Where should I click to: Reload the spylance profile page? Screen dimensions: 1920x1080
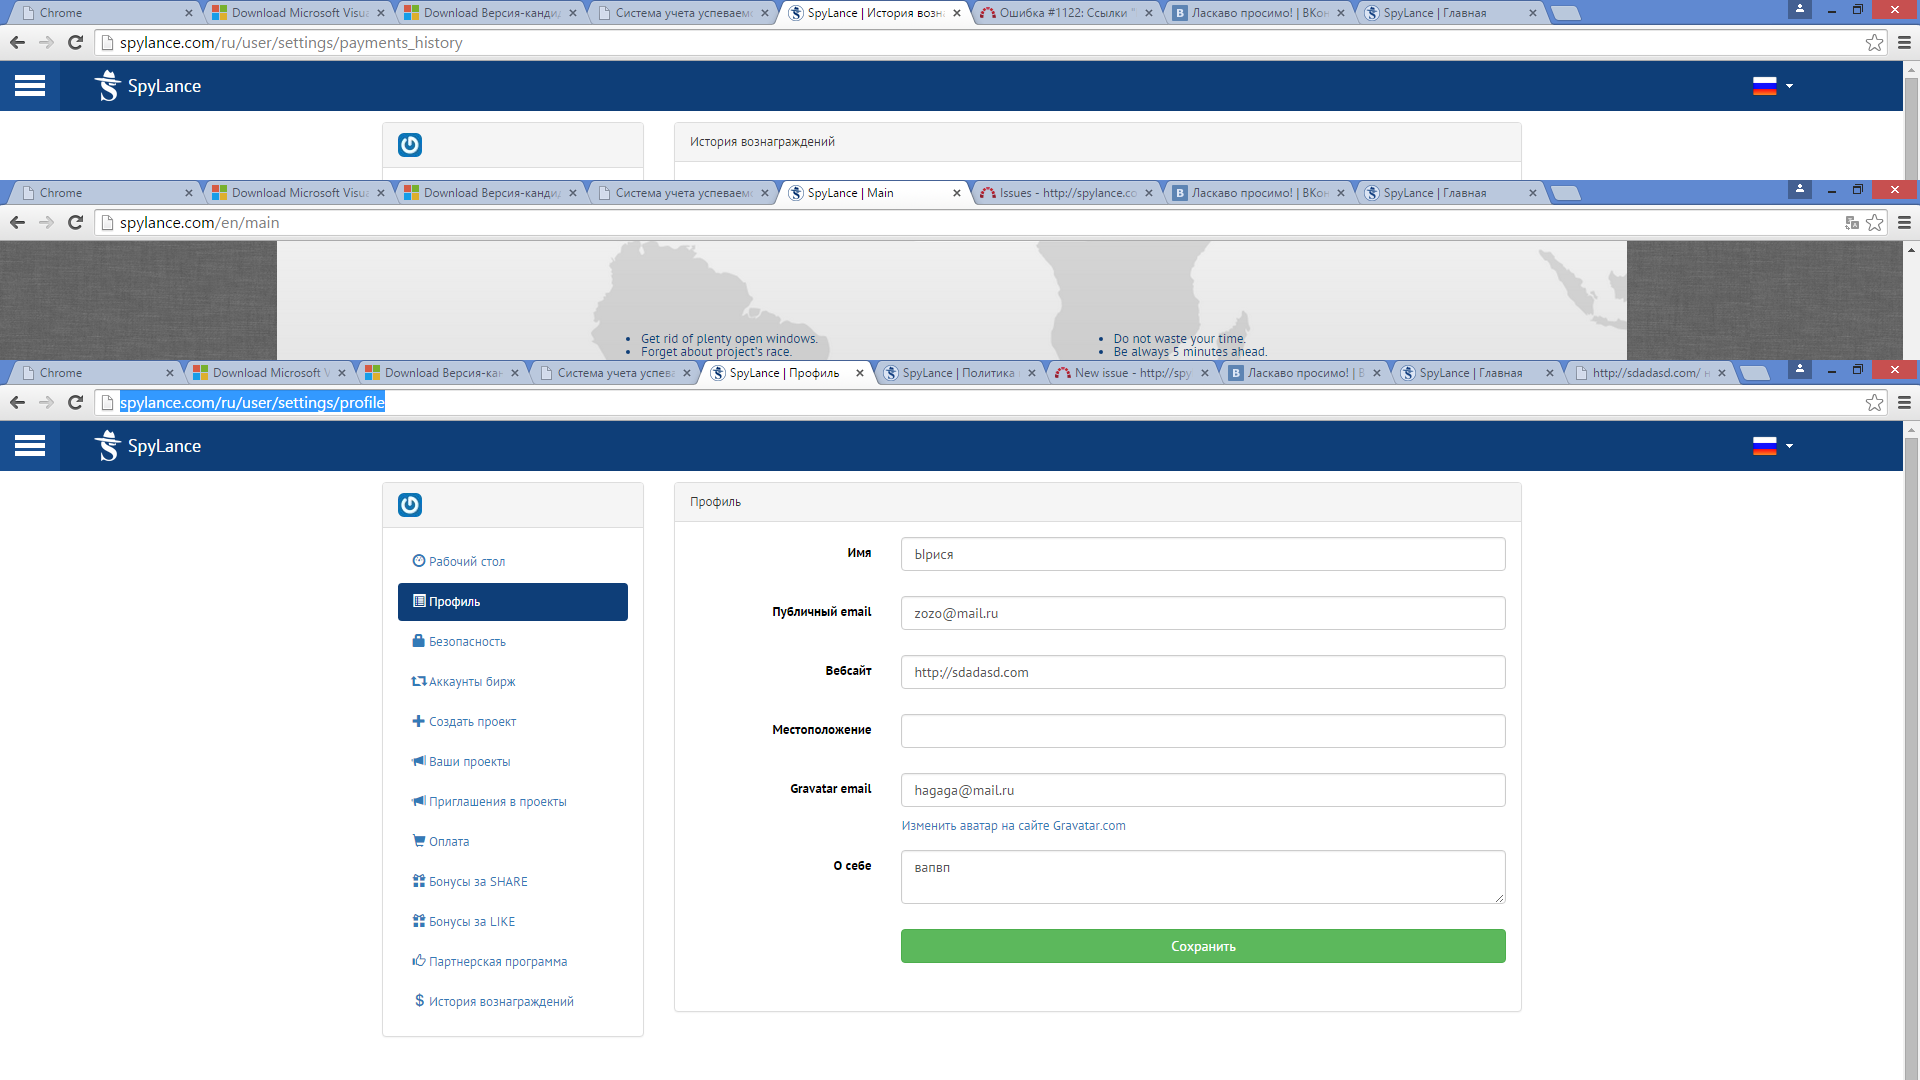75,402
